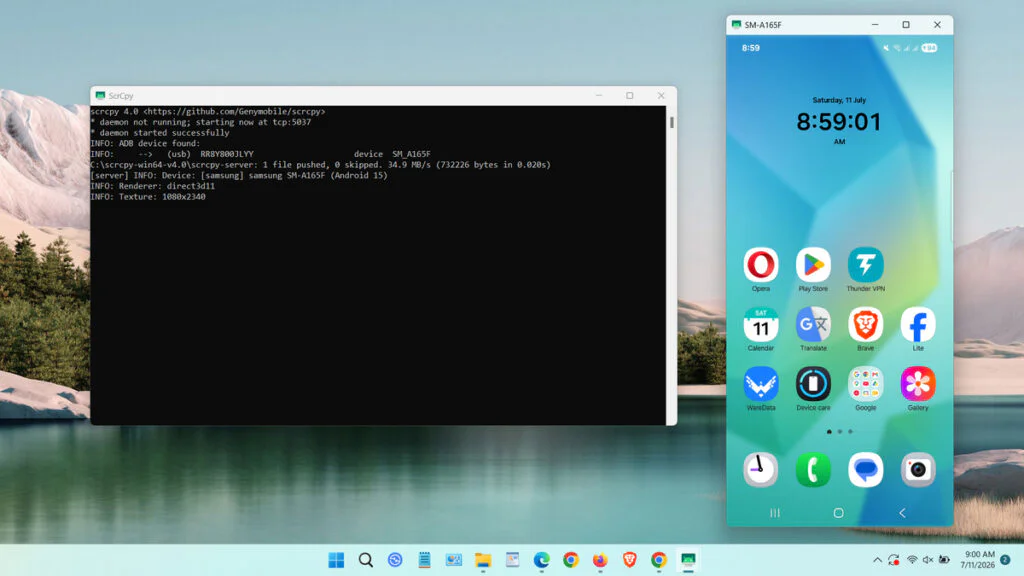The height and width of the screenshot is (576, 1024).
Task: Click the 'INFO: Texture: 1080x2340' console line
Action: point(148,197)
